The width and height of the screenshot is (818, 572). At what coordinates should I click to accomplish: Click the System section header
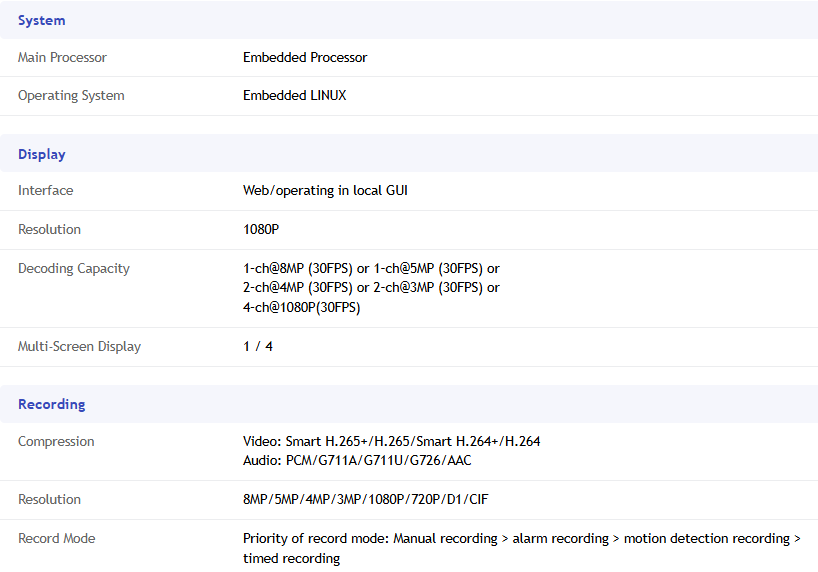(x=42, y=20)
